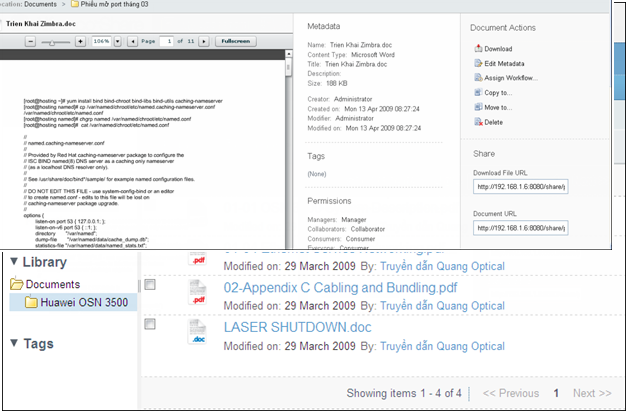The height and width of the screenshot is (413, 628).
Task: Tick the checkbox for 02-Appendix C Cabling
Action: point(150,285)
